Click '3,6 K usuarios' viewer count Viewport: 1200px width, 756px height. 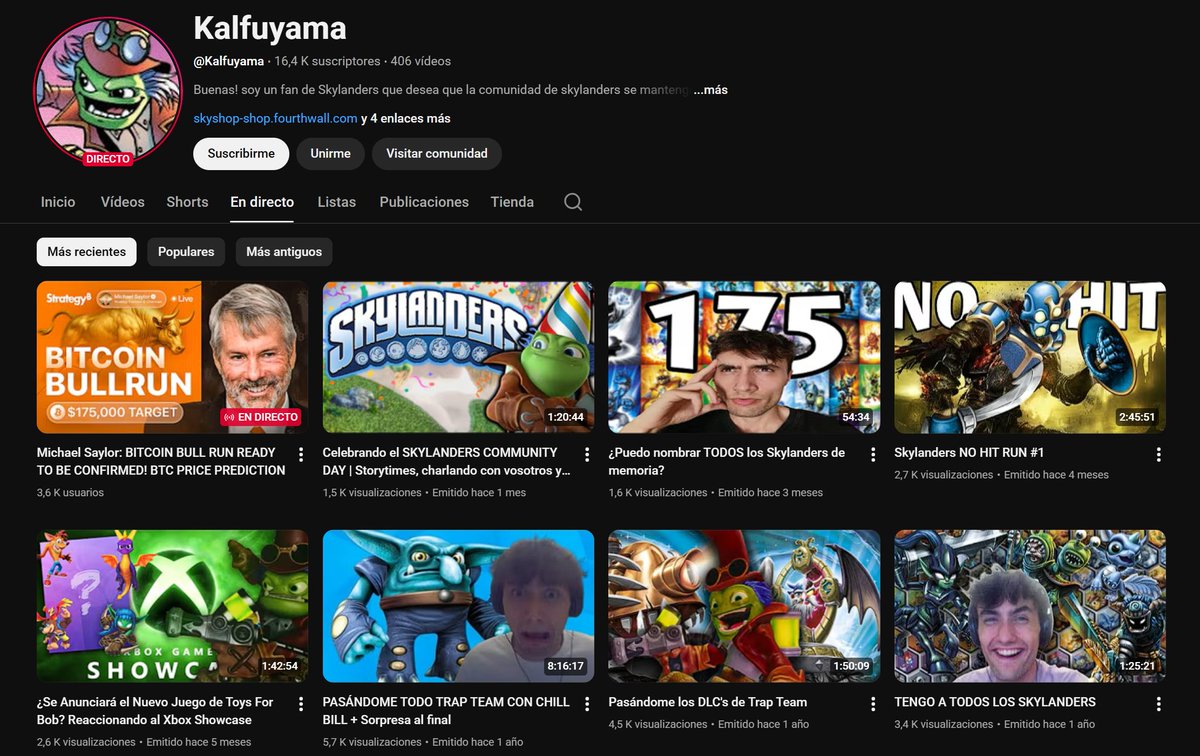coord(70,492)
